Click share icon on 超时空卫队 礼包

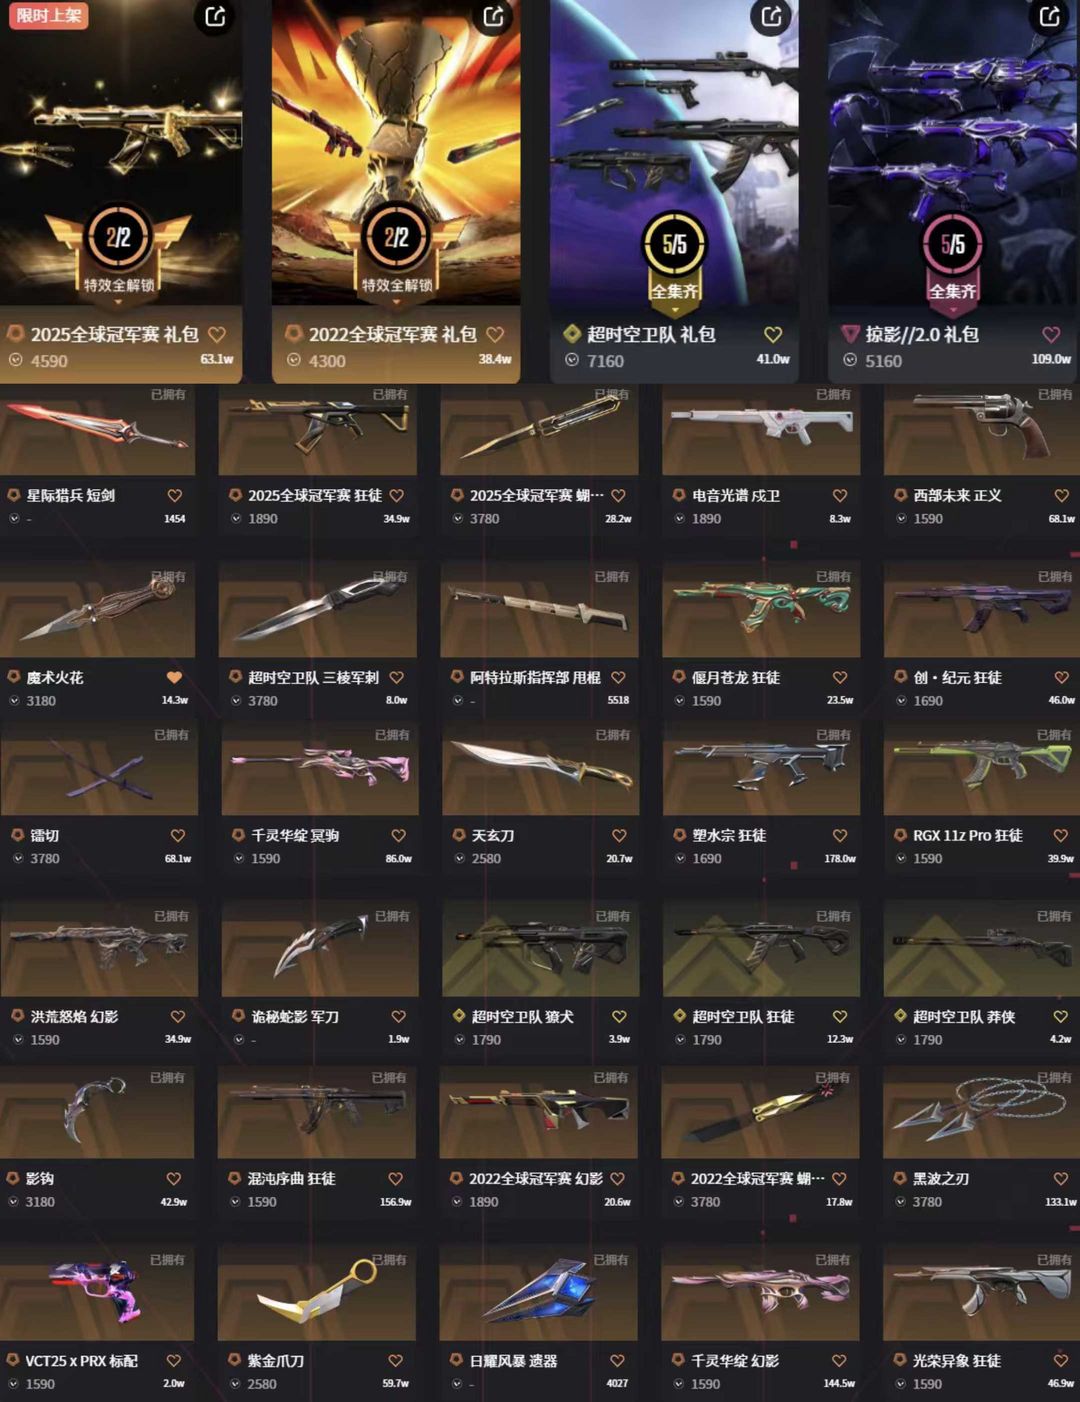pyautogui.click(x=771, y=16)
